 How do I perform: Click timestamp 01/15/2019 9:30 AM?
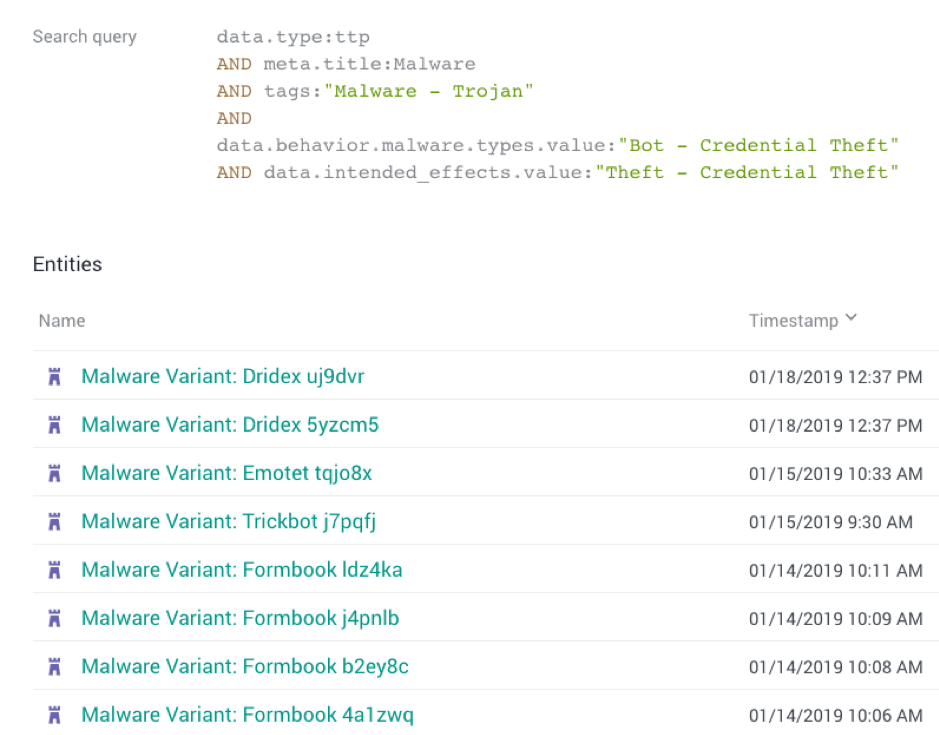click(831, 522)
